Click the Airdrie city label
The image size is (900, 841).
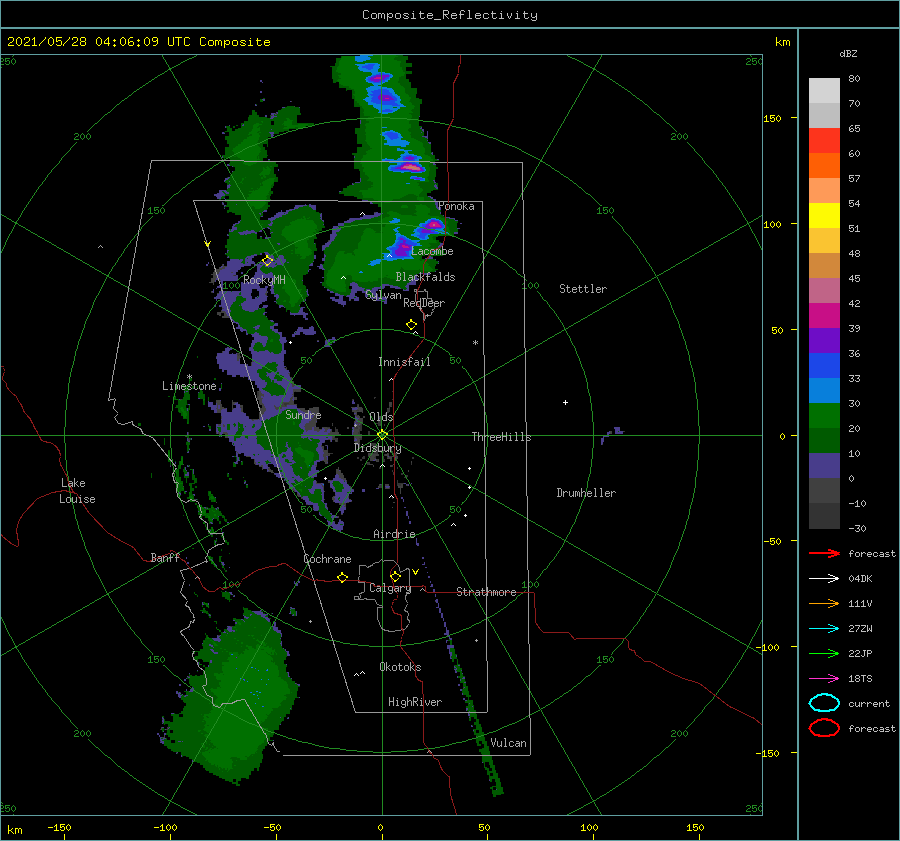click(x=394, y=534)
